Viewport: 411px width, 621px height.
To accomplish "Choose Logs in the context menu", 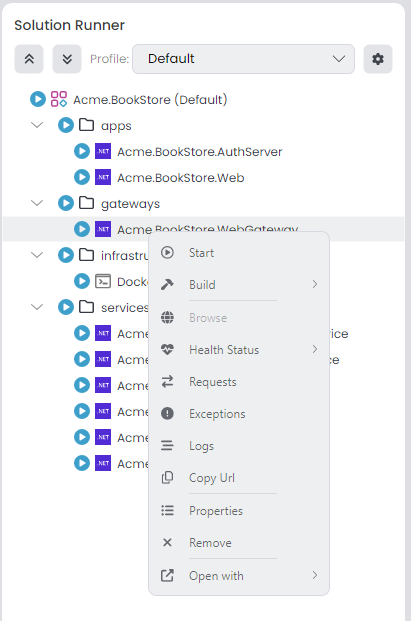I will tap(239, 446).
